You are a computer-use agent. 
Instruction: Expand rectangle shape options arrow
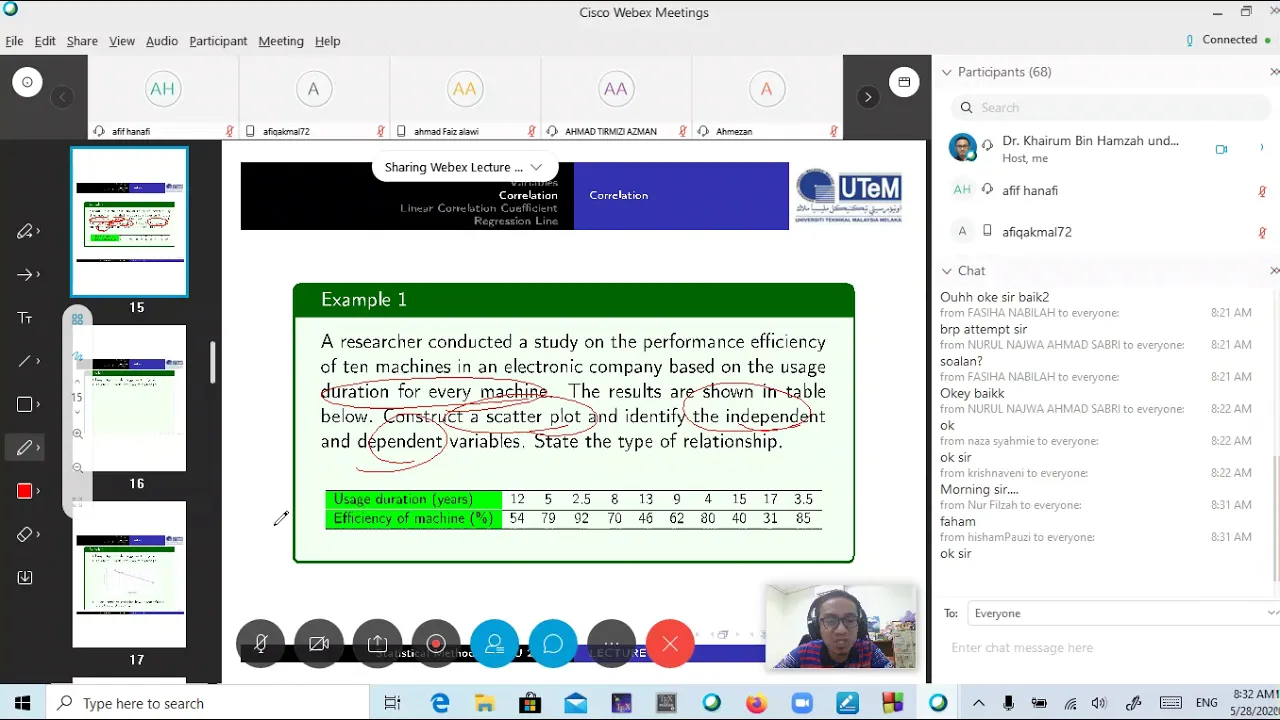[38, 404]
